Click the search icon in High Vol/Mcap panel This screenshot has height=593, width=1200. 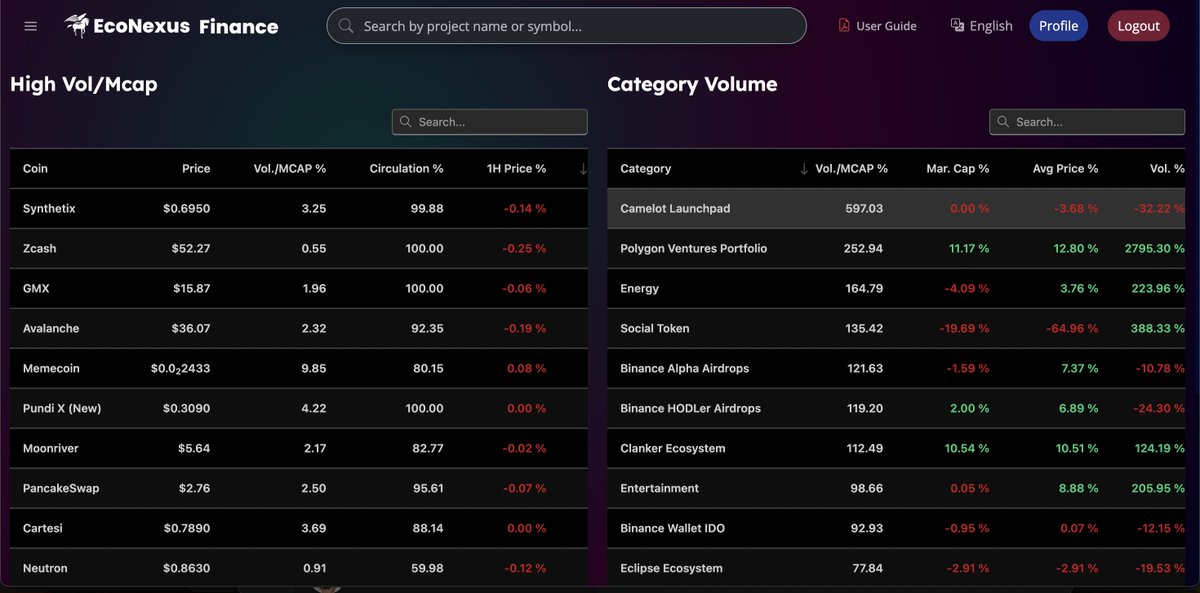tap(405, 121)
